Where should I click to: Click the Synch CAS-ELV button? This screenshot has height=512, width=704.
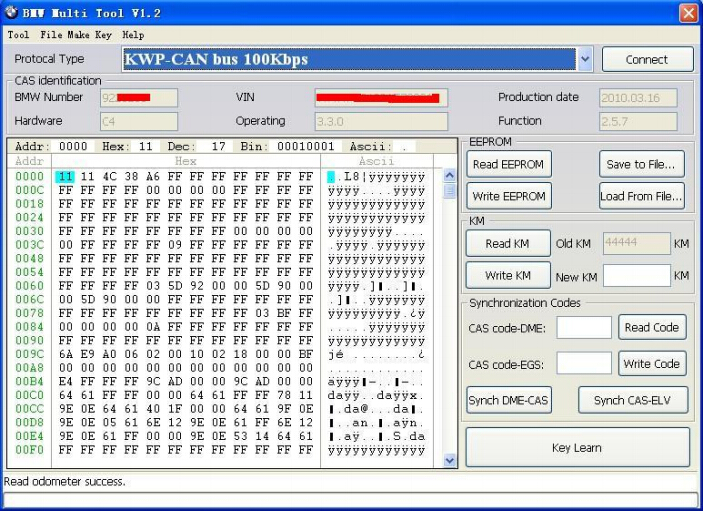(633, 400)
